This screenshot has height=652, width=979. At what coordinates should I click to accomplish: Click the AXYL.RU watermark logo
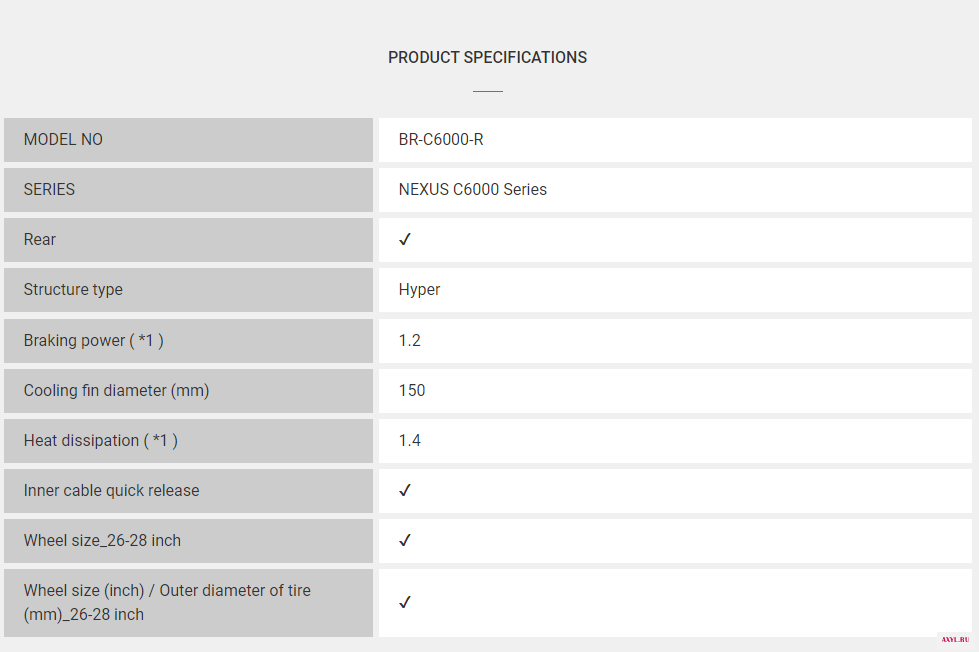click(955, 640)
